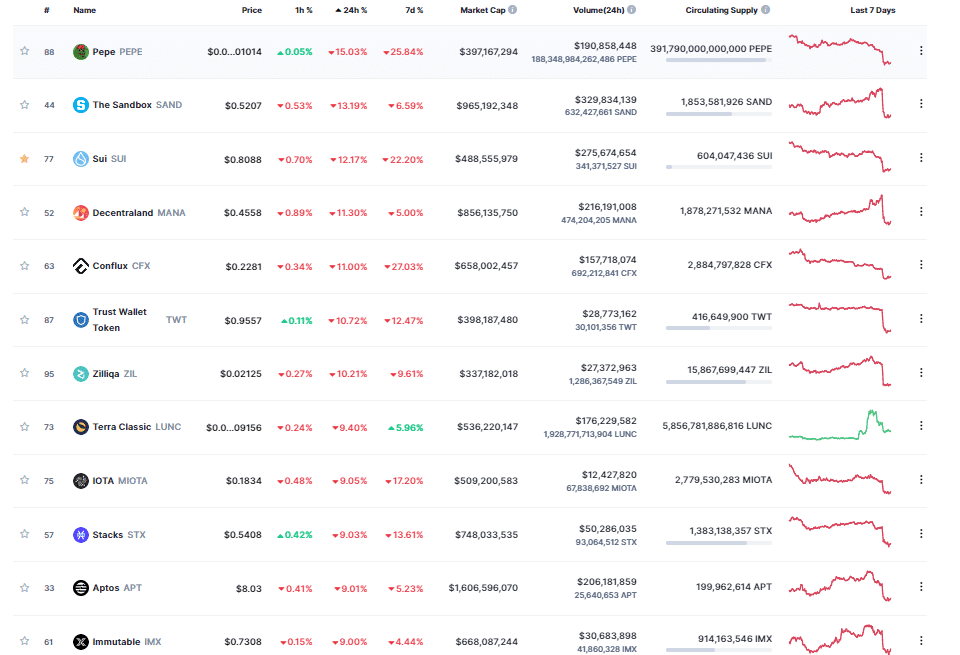Open more options menu for IOTA row
This screenshot has height=655, width=960.
pos(921,480)
